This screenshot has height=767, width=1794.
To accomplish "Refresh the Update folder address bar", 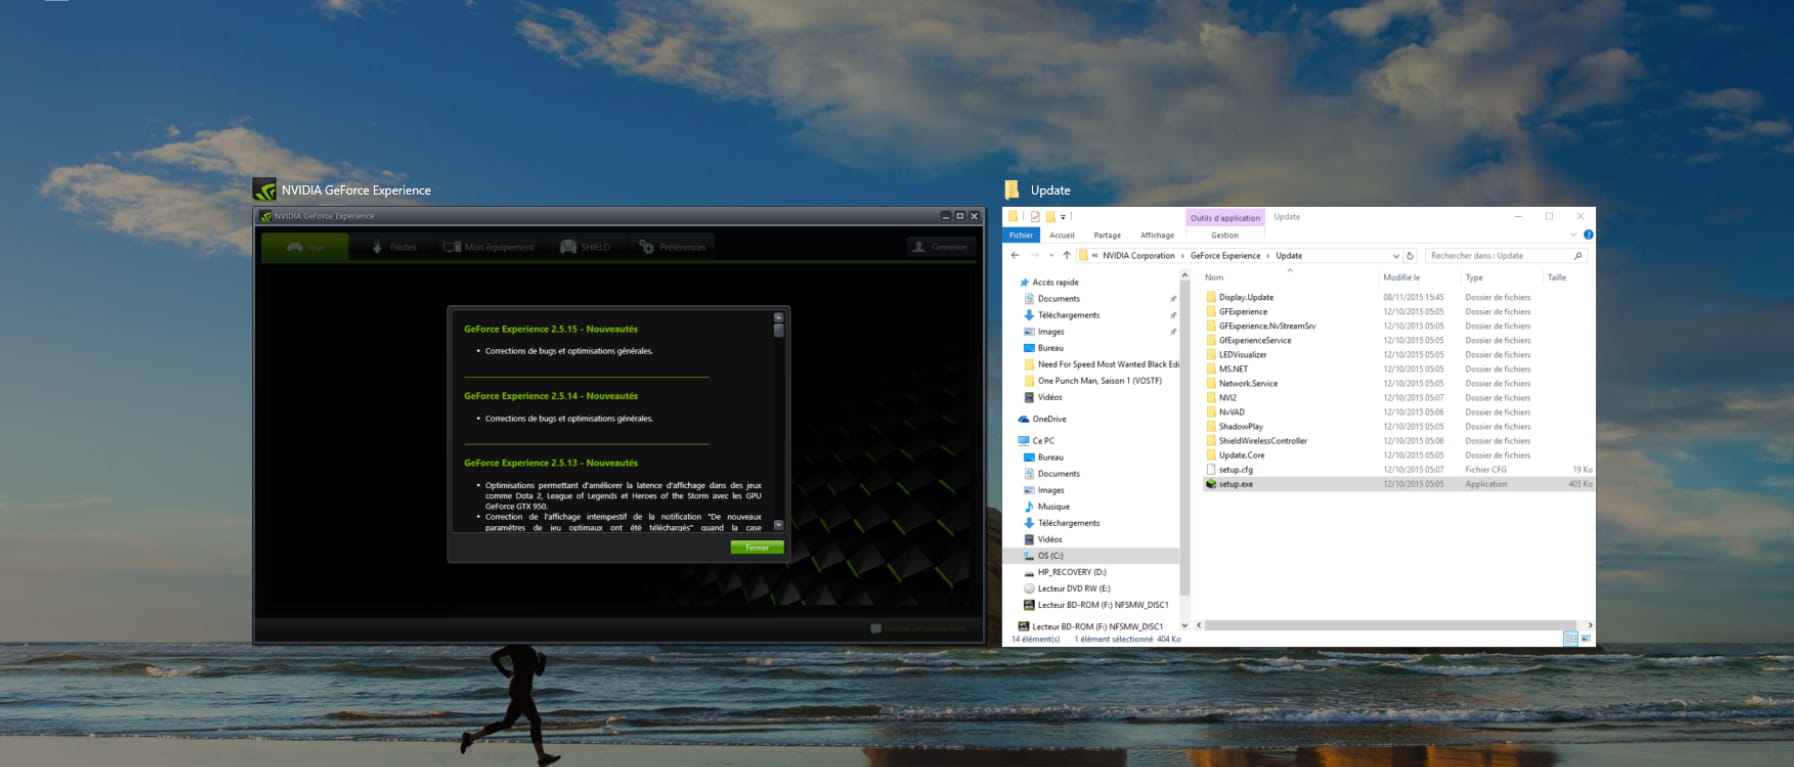I will pos(1410,256).
